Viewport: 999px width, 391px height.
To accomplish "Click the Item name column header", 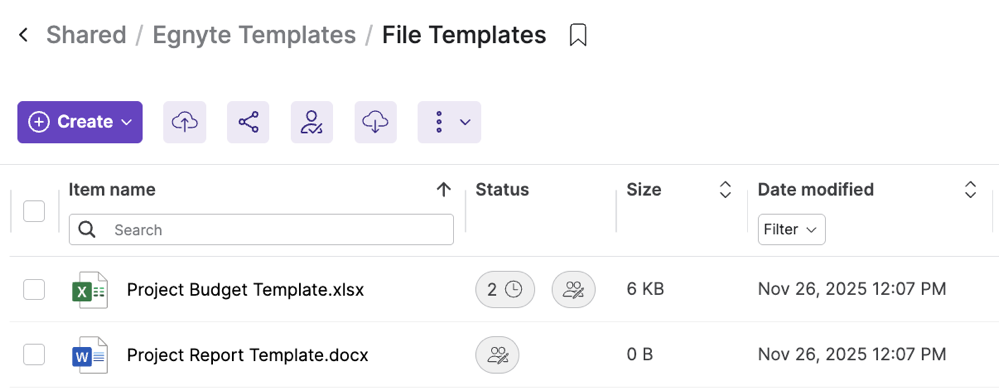I will pos(112,190).
